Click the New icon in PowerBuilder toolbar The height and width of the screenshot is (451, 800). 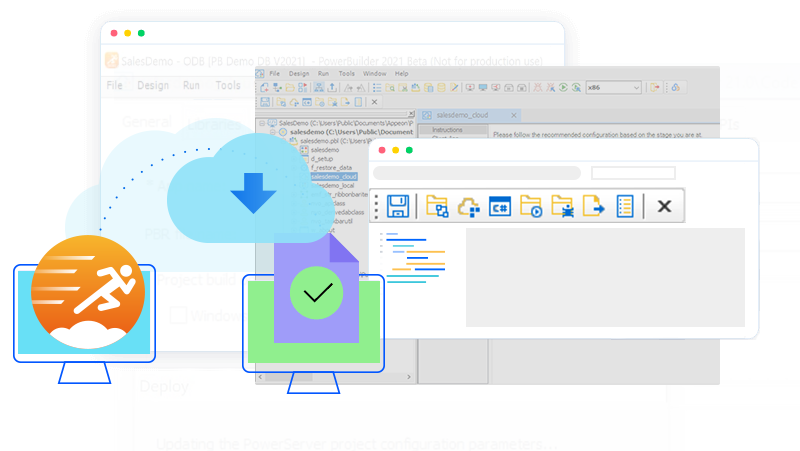tap(264, 88)
